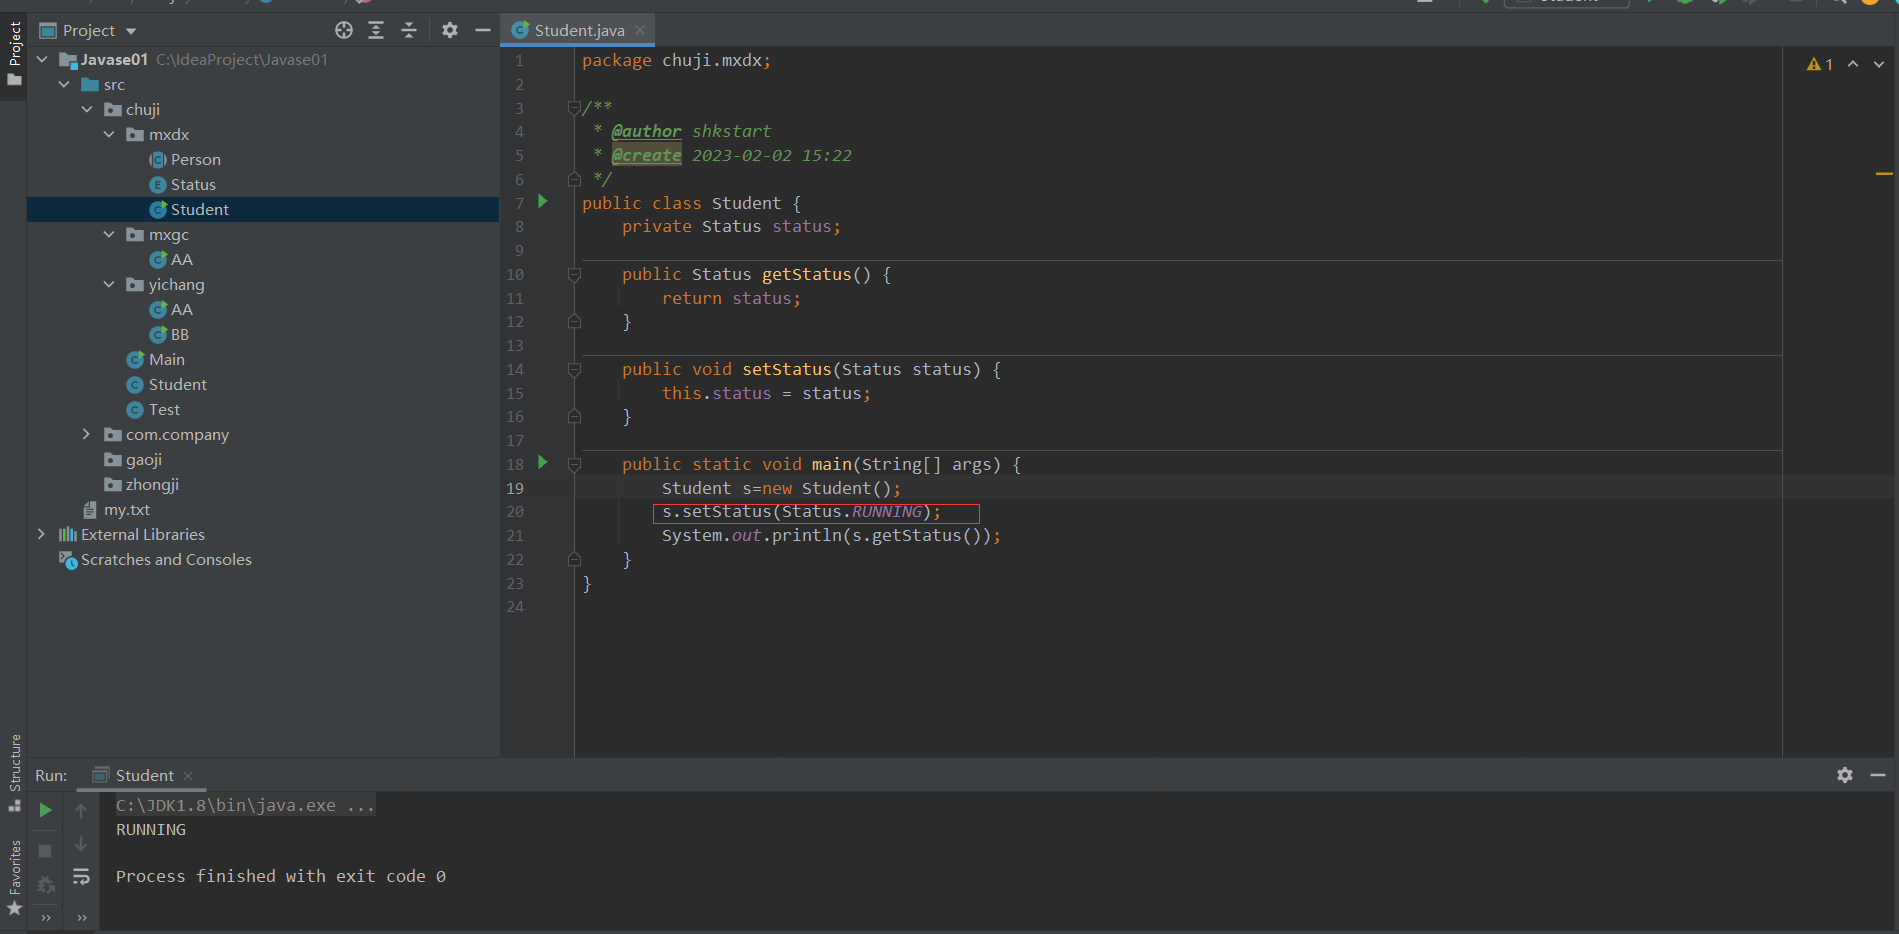Viewport: 1899px width, 934px height.
Task: Expand the com.company package
Action: [x=86, y=434]
